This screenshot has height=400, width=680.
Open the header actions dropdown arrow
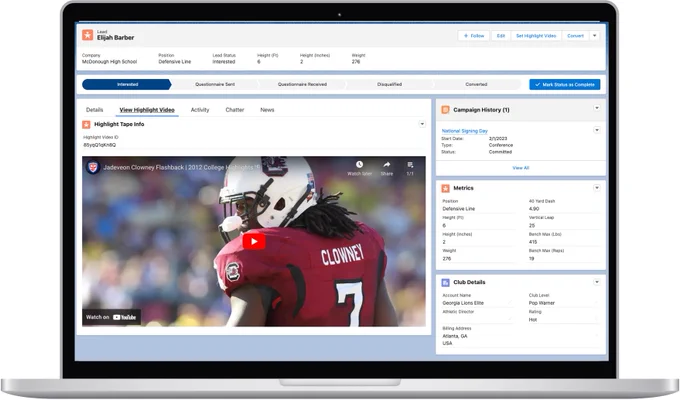point(595,36)
